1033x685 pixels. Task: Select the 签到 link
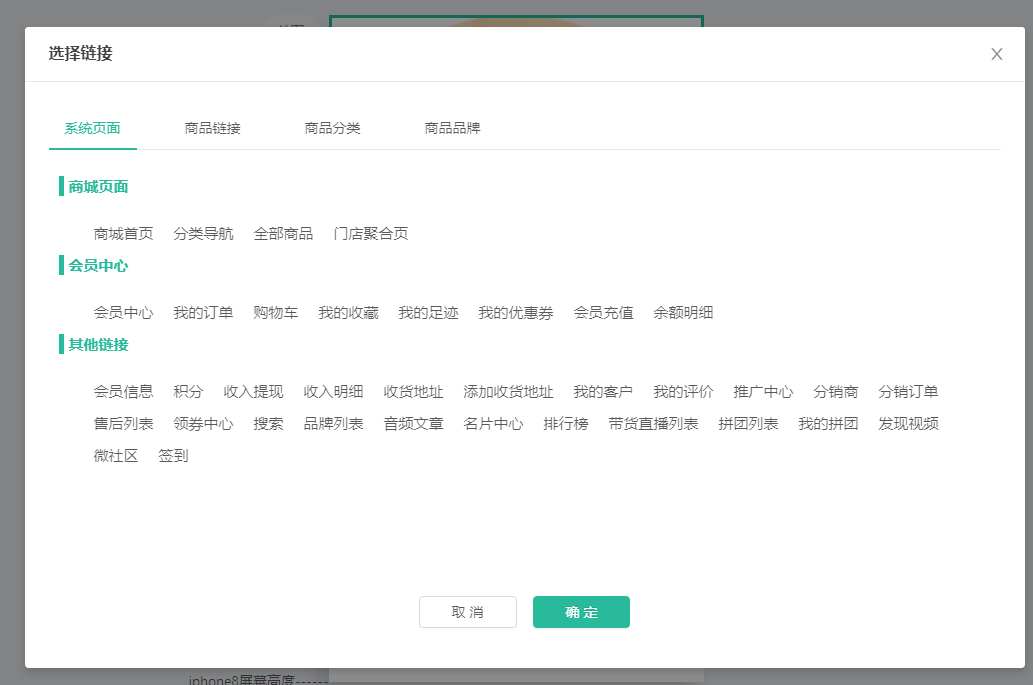(x=173, y=456)
